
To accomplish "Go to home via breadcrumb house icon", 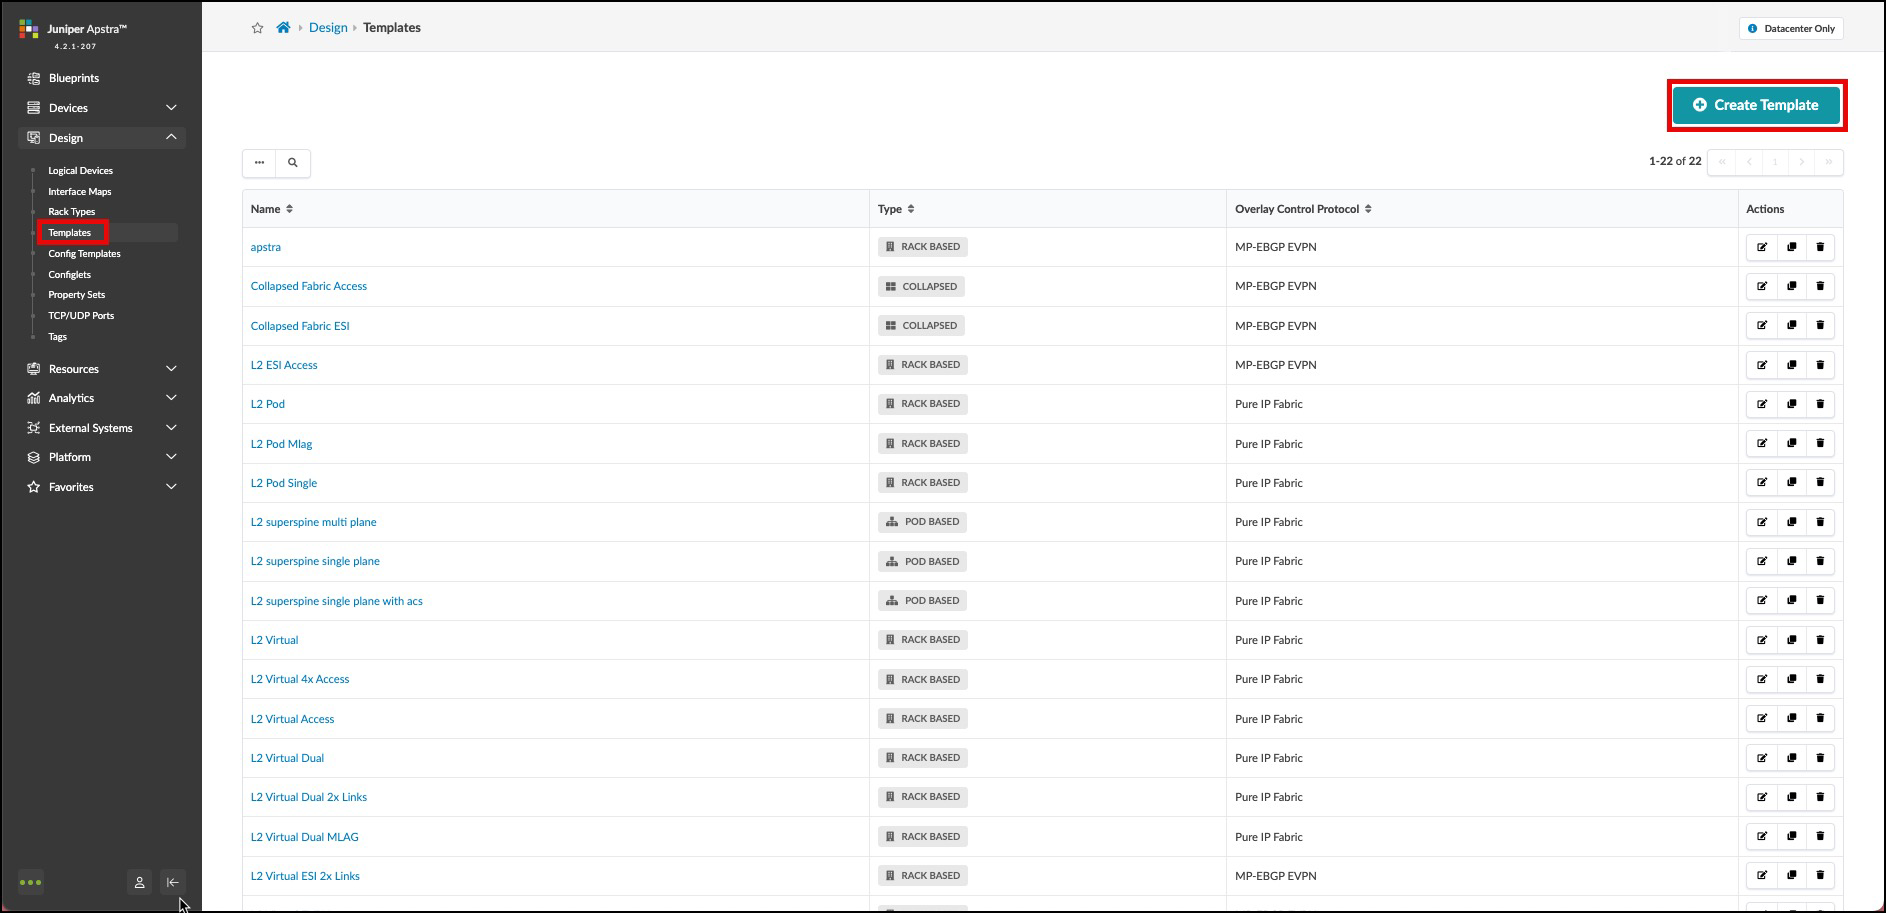I will (283, 28).
